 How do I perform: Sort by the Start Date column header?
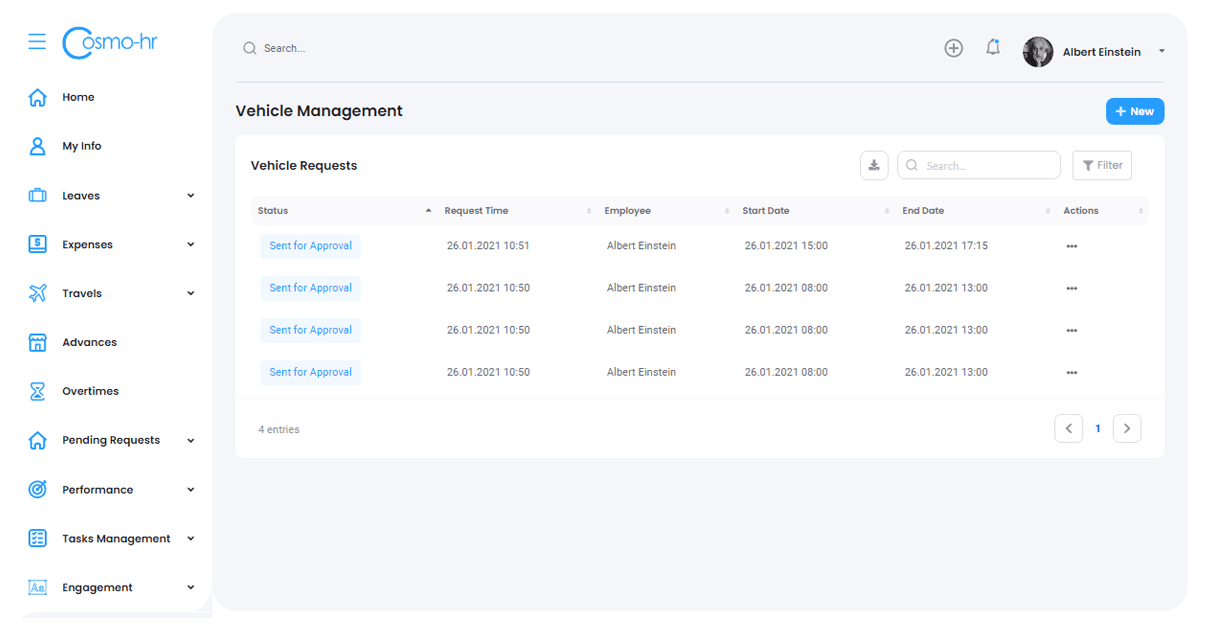pyautogui.click(x=766, y=211)
